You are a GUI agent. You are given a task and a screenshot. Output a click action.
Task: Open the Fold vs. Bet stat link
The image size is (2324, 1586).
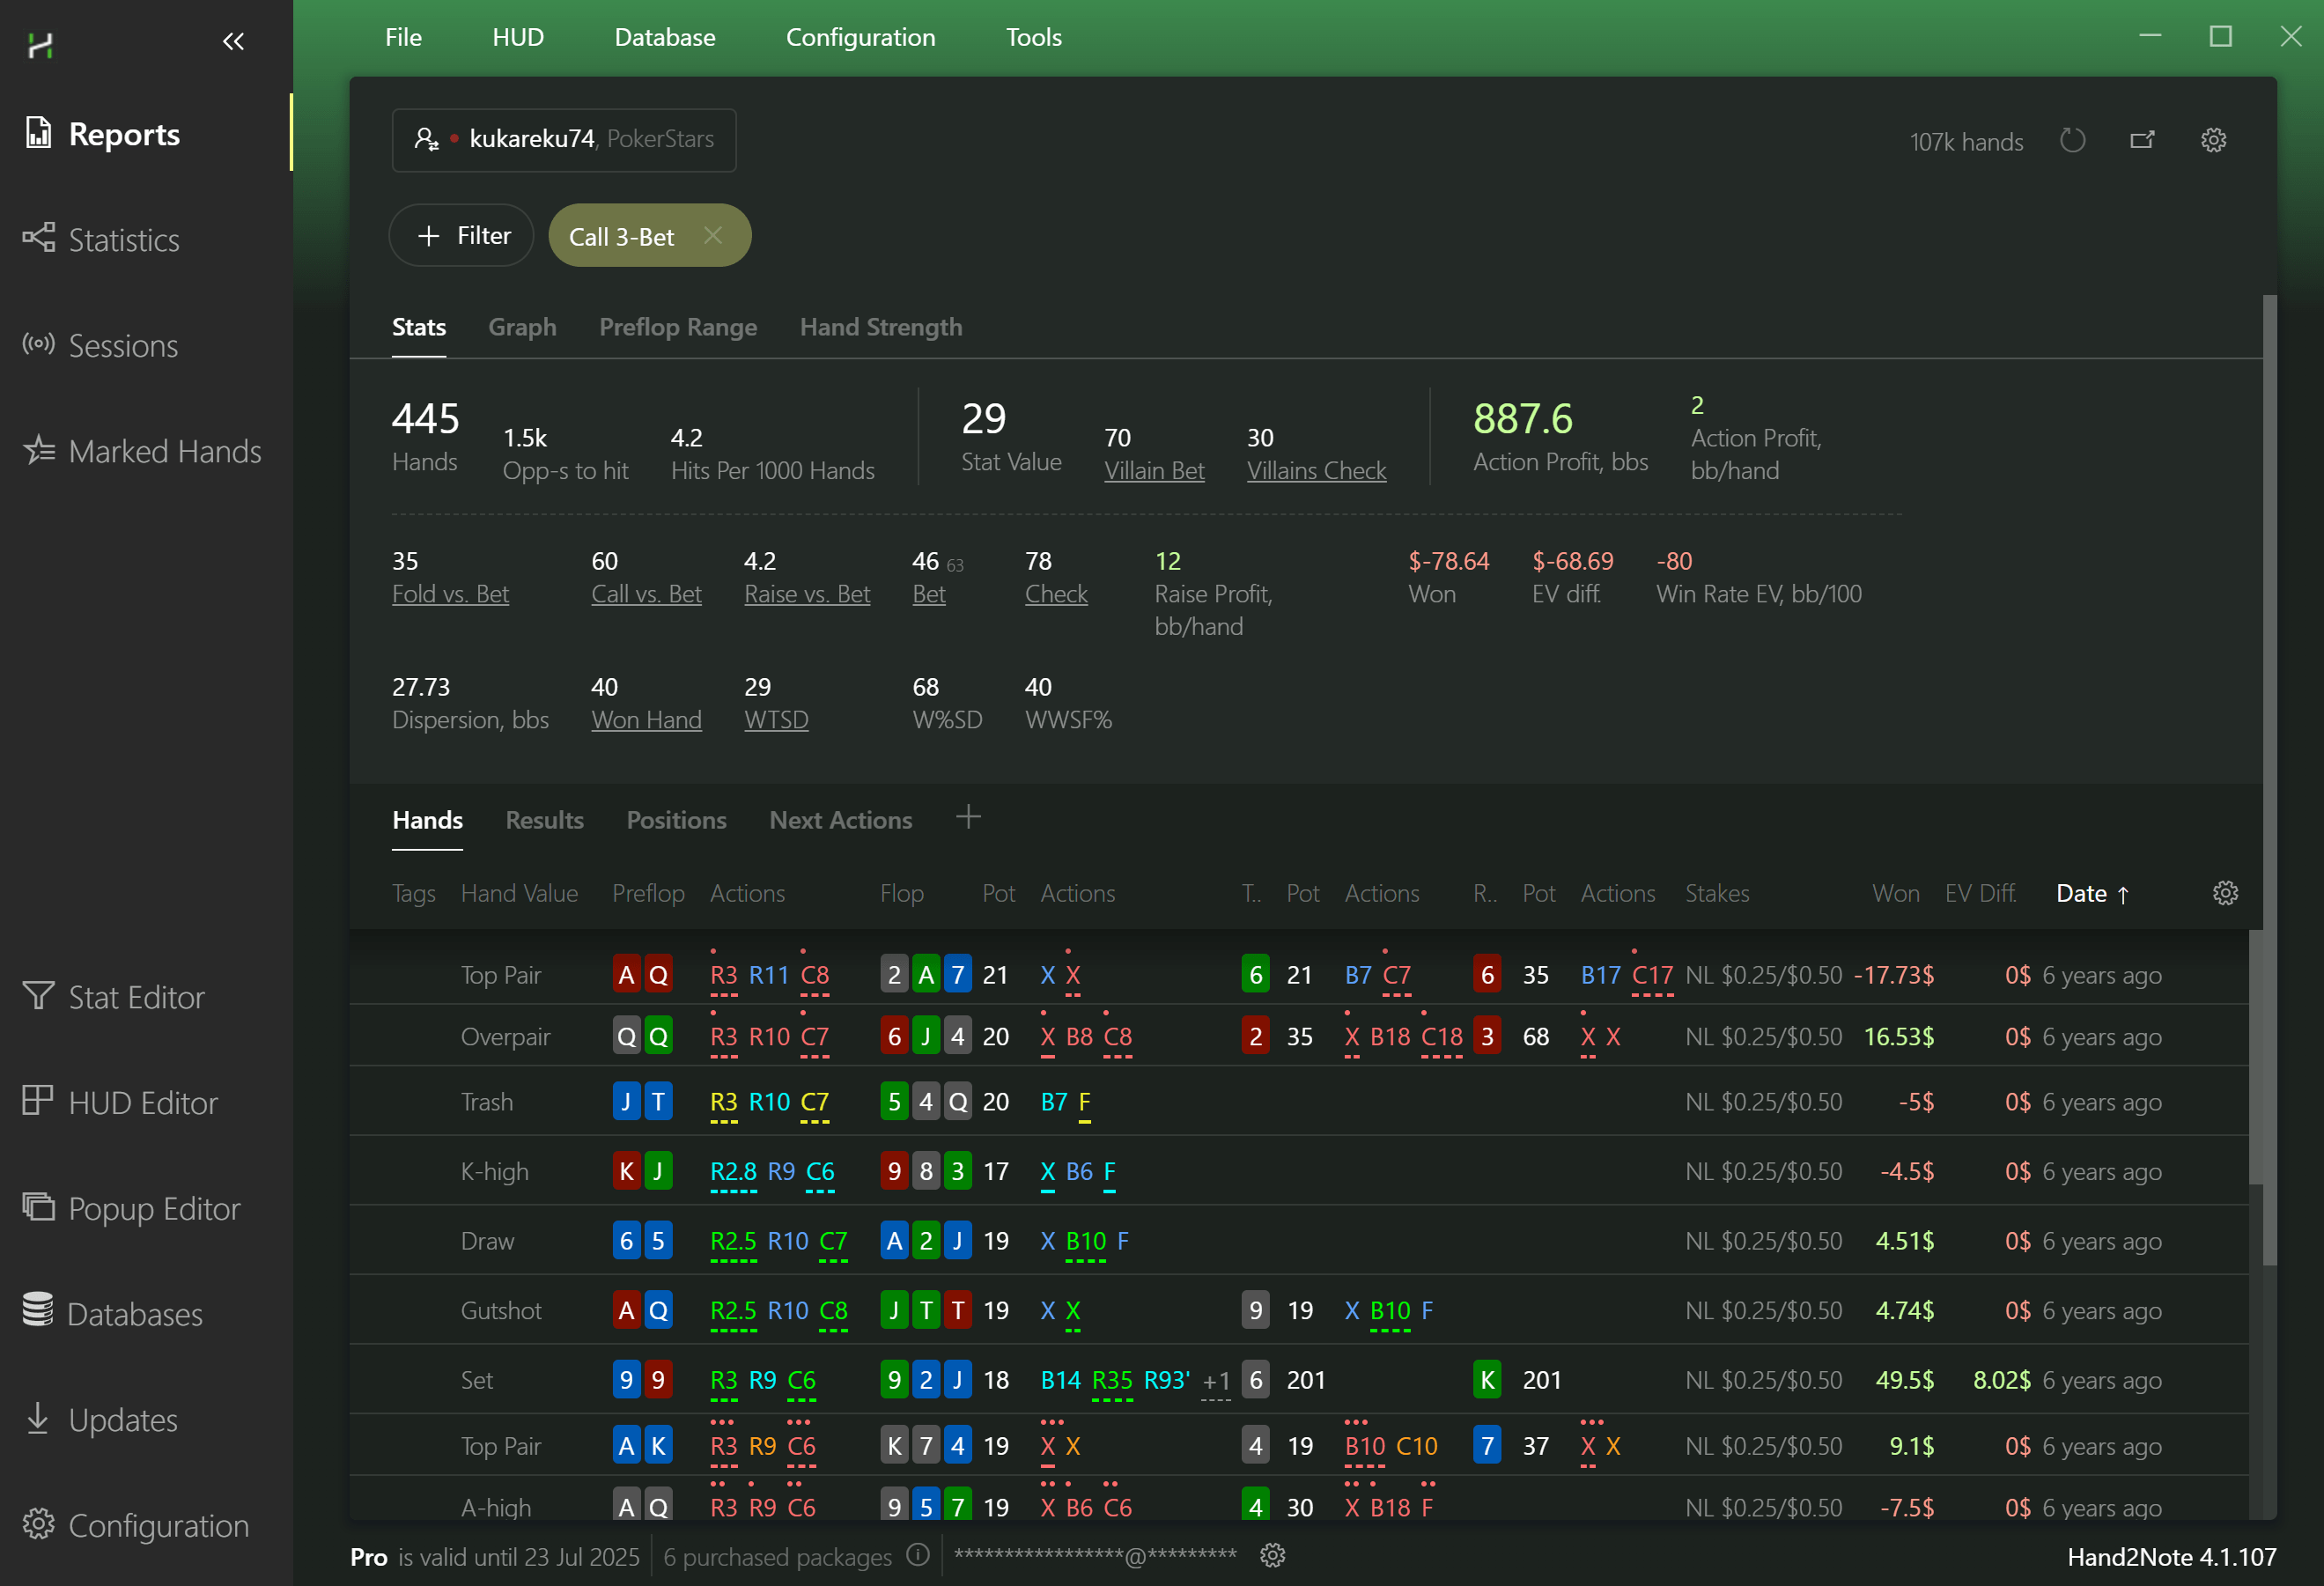450,594
